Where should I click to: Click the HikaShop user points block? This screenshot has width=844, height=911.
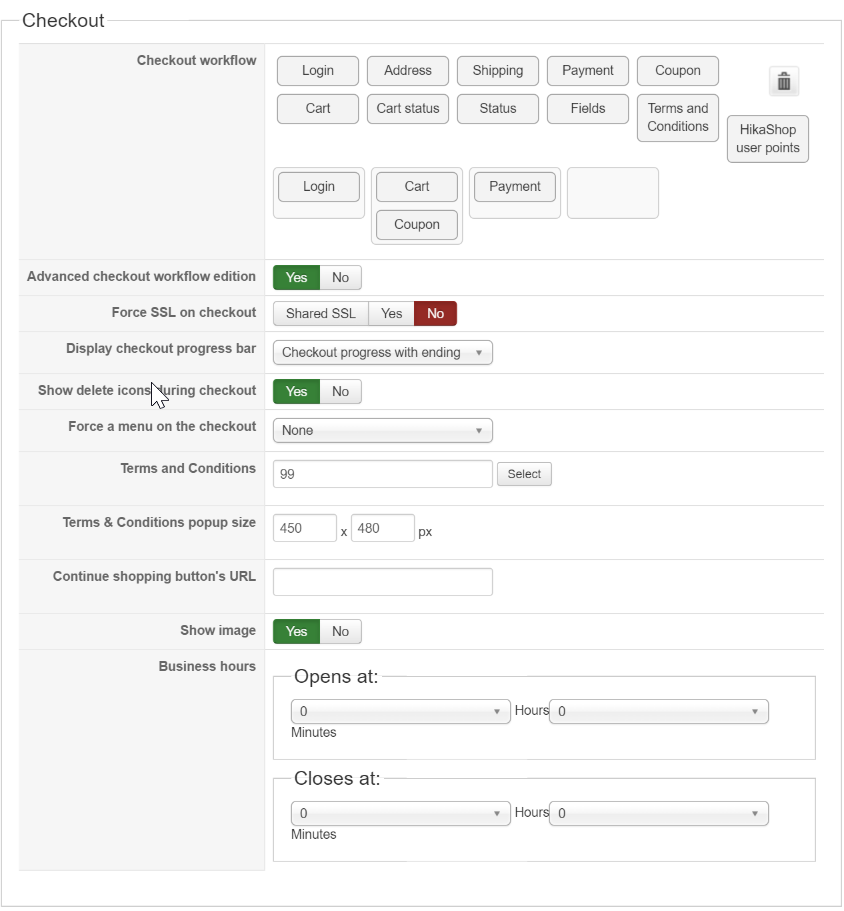[767, 139]
